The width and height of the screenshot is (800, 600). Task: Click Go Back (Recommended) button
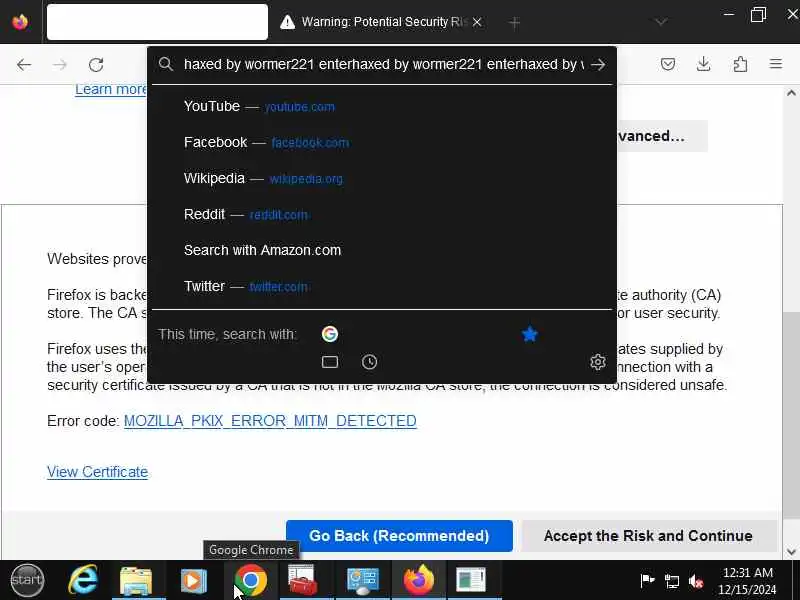399,536
